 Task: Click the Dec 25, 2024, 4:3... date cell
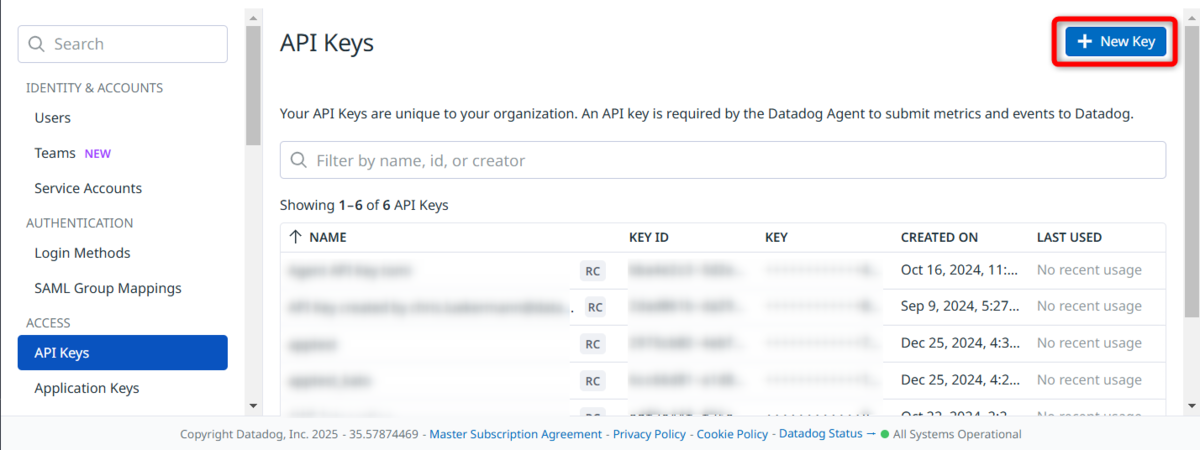pyautogui.click(x=959, y=343)
